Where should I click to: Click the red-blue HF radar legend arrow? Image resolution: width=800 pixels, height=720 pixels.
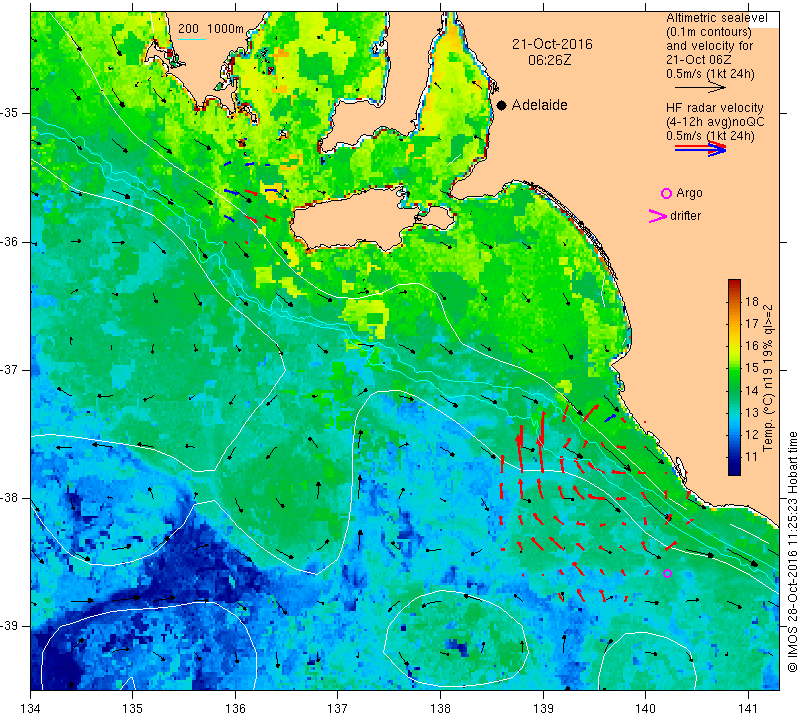point(700,149)
